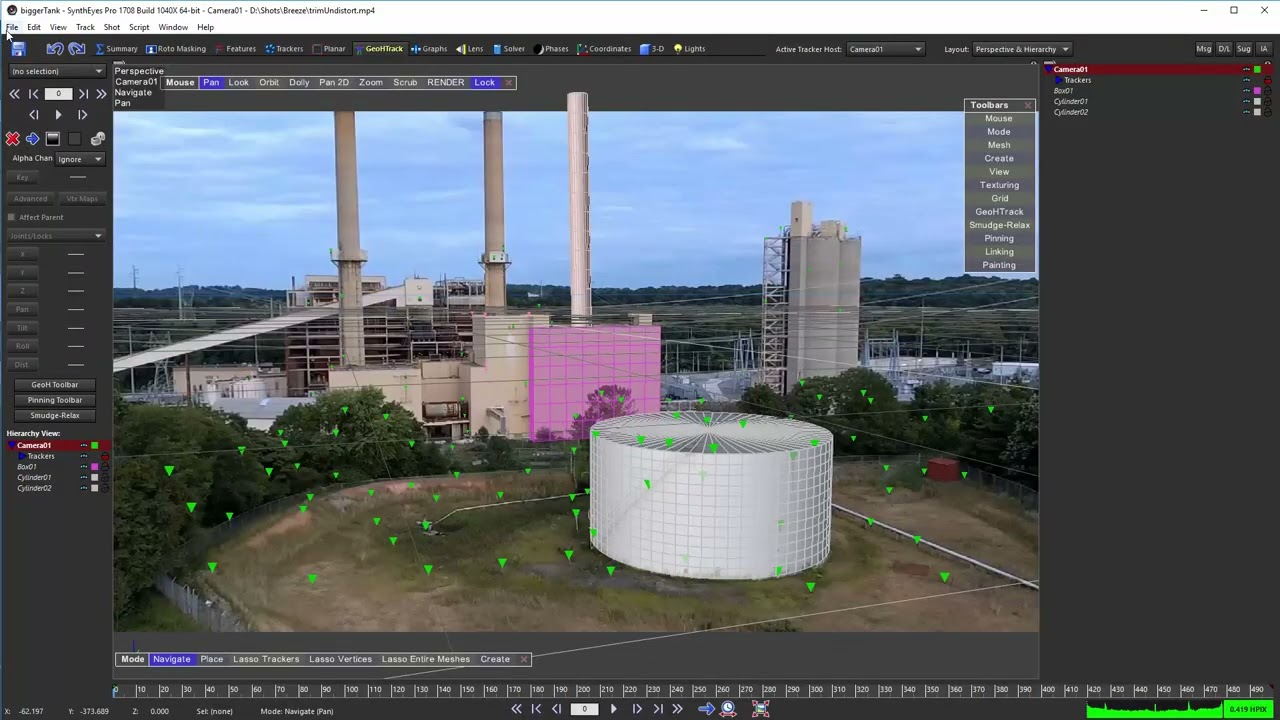Image resolution: width=1280 pixels, height=720 pixels.
Task: Click the red X delete icon
Action: pyautogui.click(x=12, y=139)
